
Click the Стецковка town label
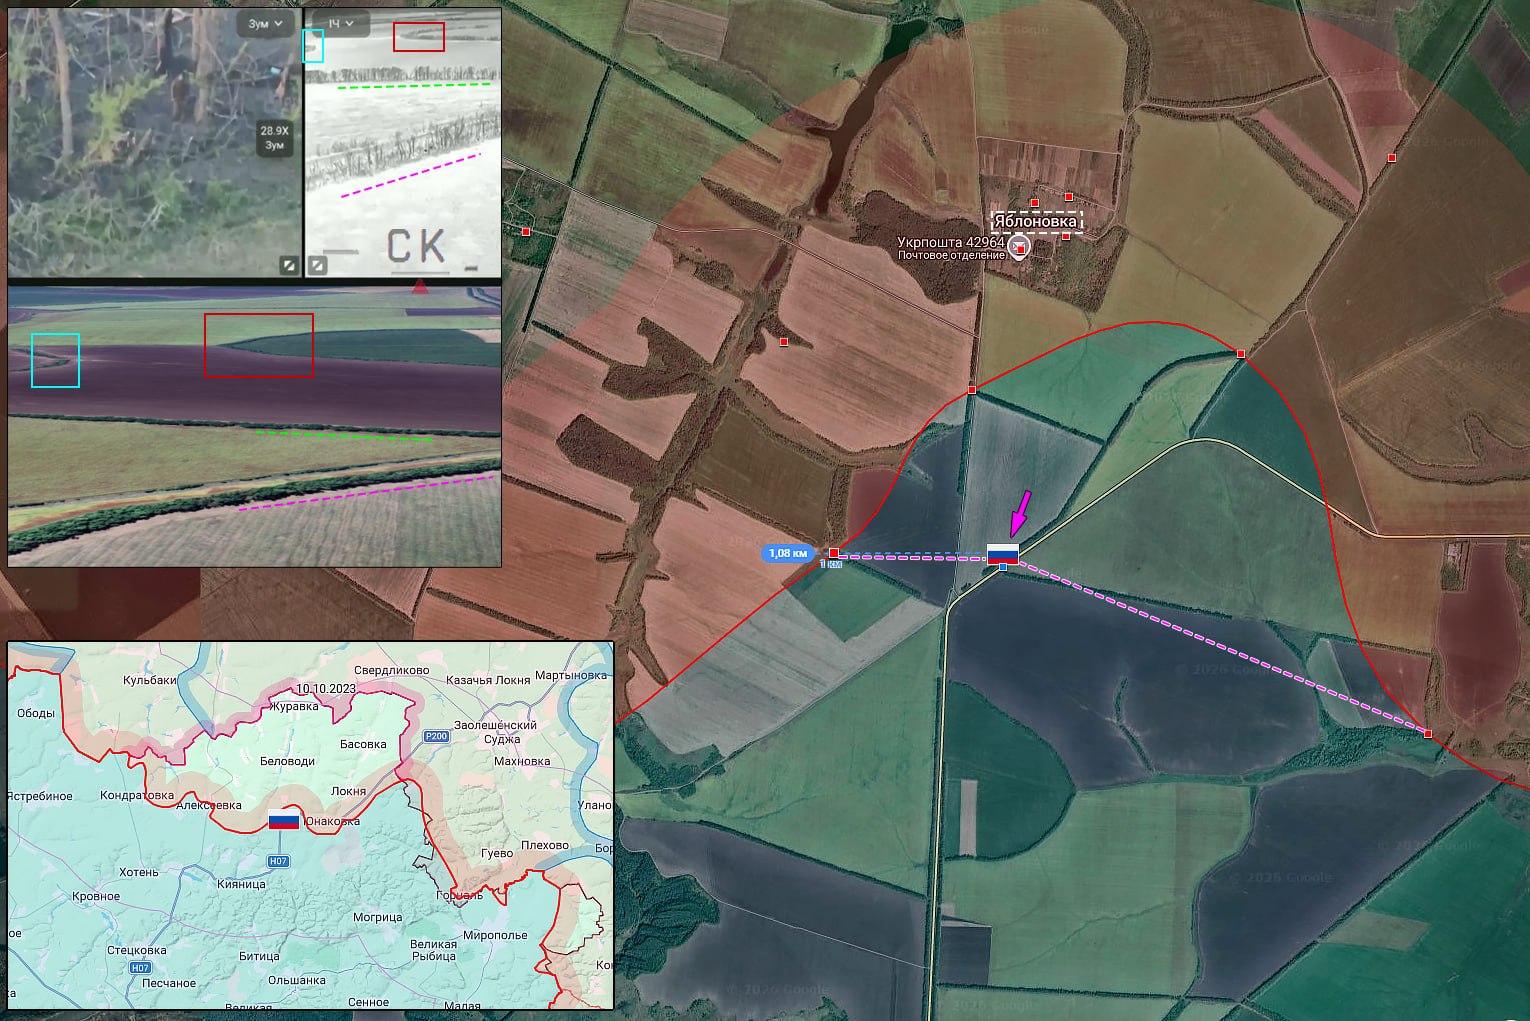137,950
